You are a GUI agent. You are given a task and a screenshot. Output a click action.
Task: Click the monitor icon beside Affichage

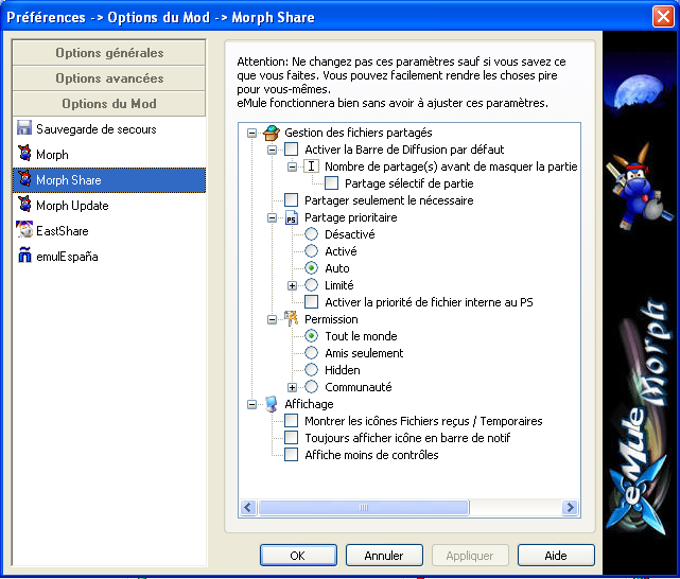tap(271, 404)
